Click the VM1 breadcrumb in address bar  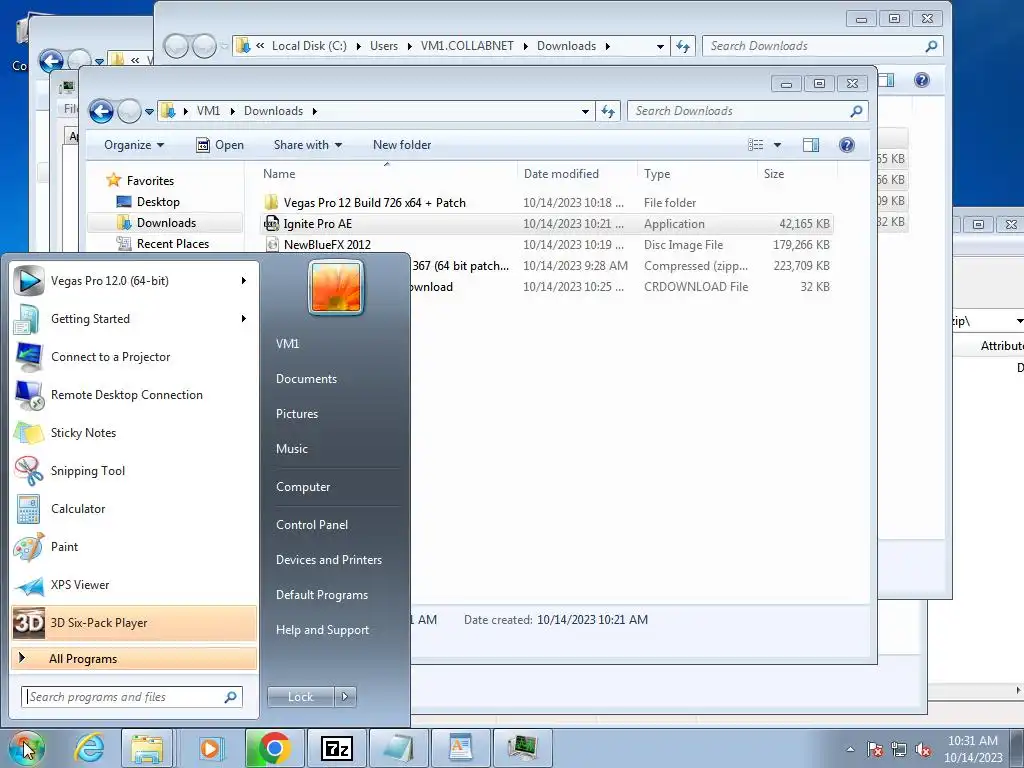[x=208, y=111]
